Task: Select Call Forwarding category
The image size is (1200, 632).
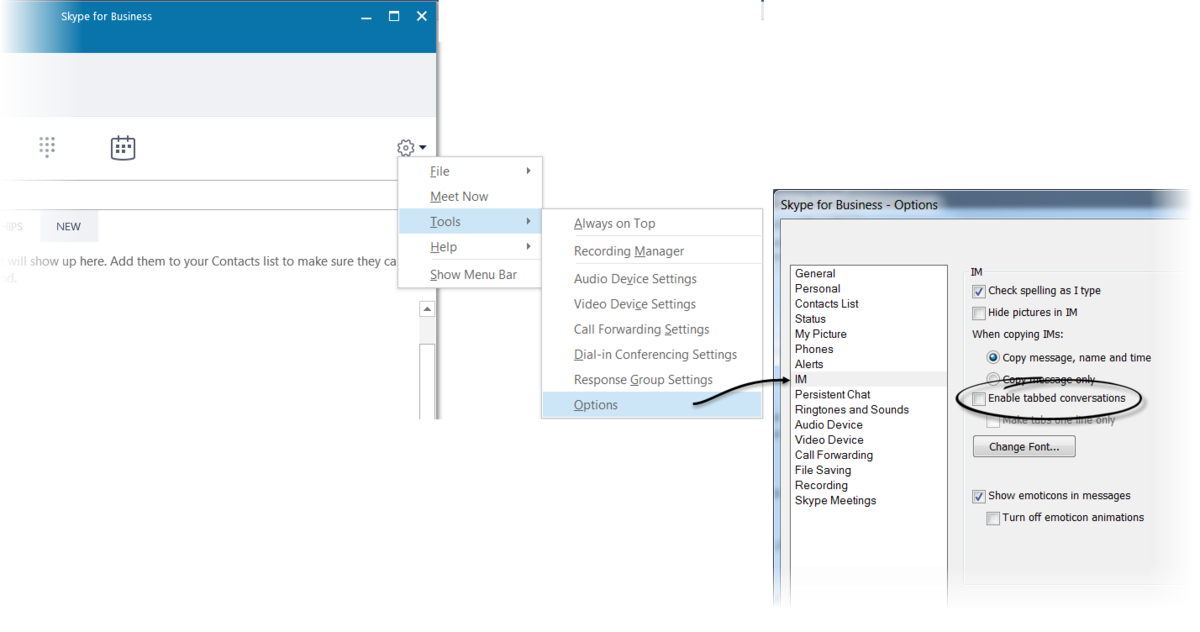Action: click(x=868, y=455)
